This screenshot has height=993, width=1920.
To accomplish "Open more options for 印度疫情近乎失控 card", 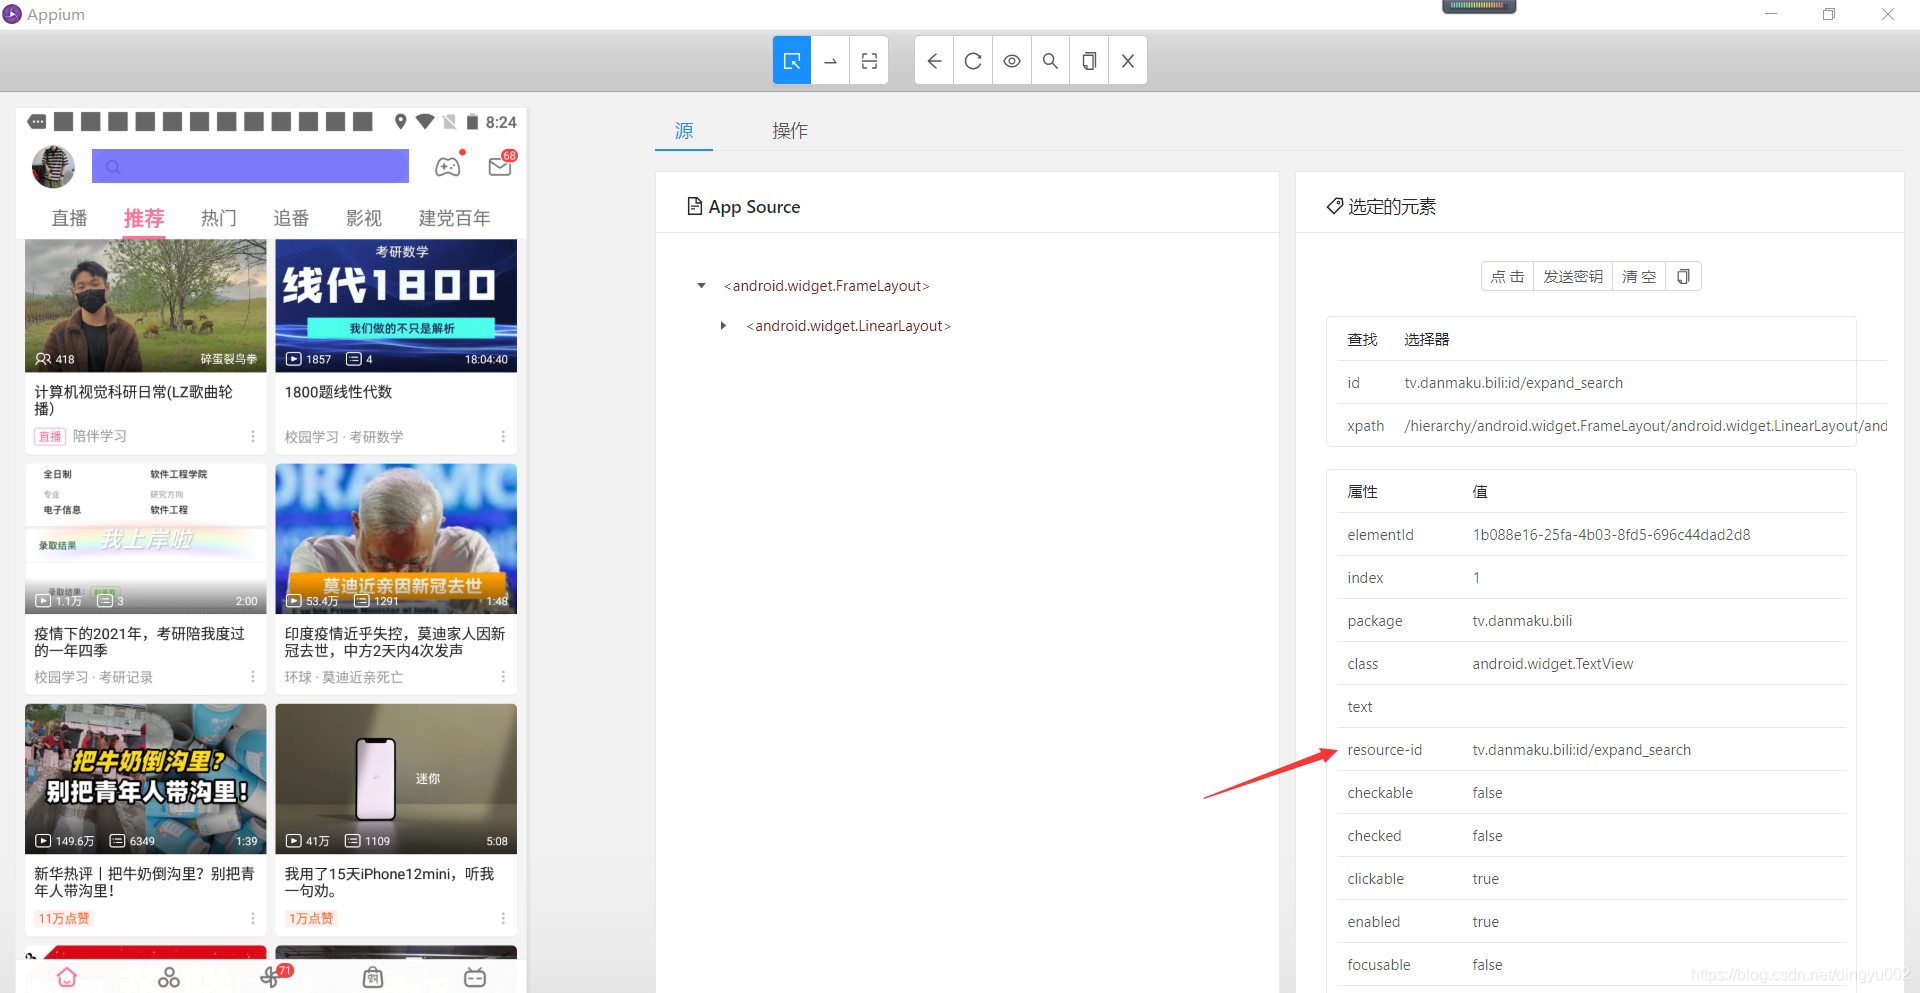I will pyautogui.click(x=503, y=677).
